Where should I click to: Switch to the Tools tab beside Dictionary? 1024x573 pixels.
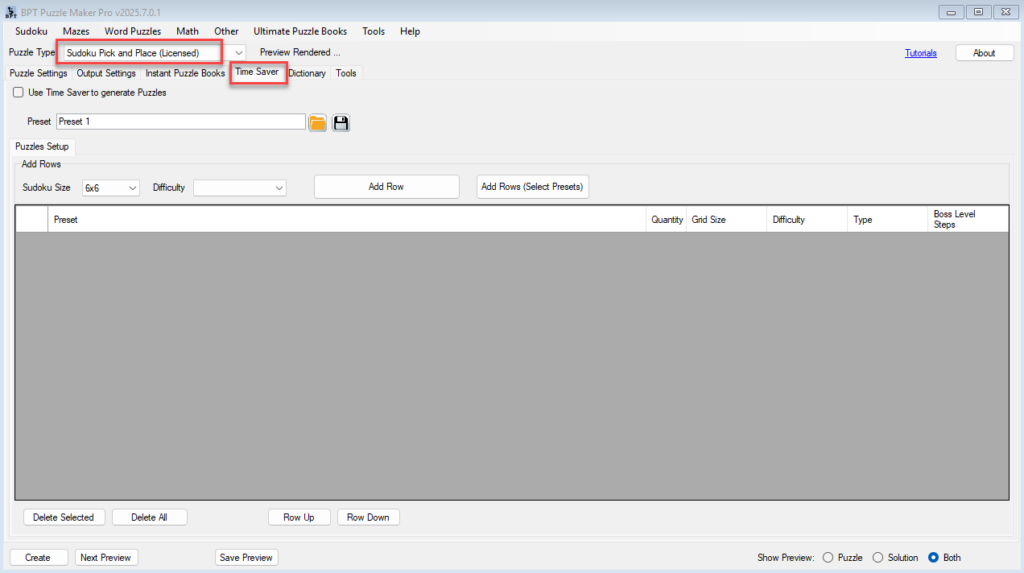pyautogui.click(x=346, y=73)
